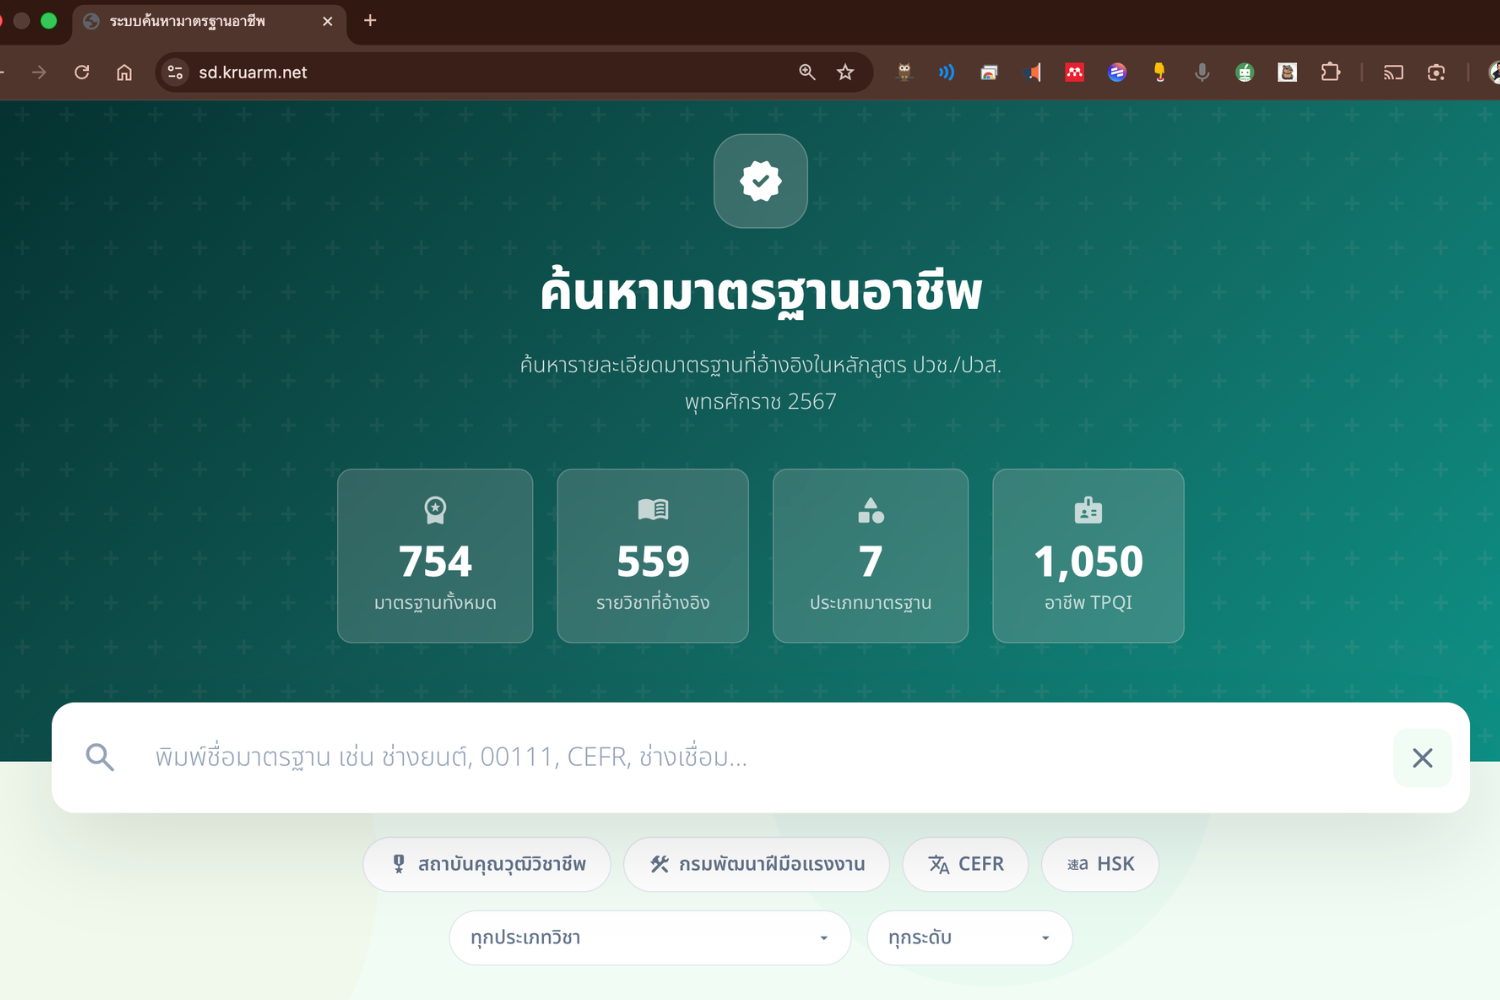The height and width of the screenshot is (1000, 1500).
Task: Toggle the กรมพัฒนาฝีมือแรงงาน filter chip
Action: [x=757, y=864]
